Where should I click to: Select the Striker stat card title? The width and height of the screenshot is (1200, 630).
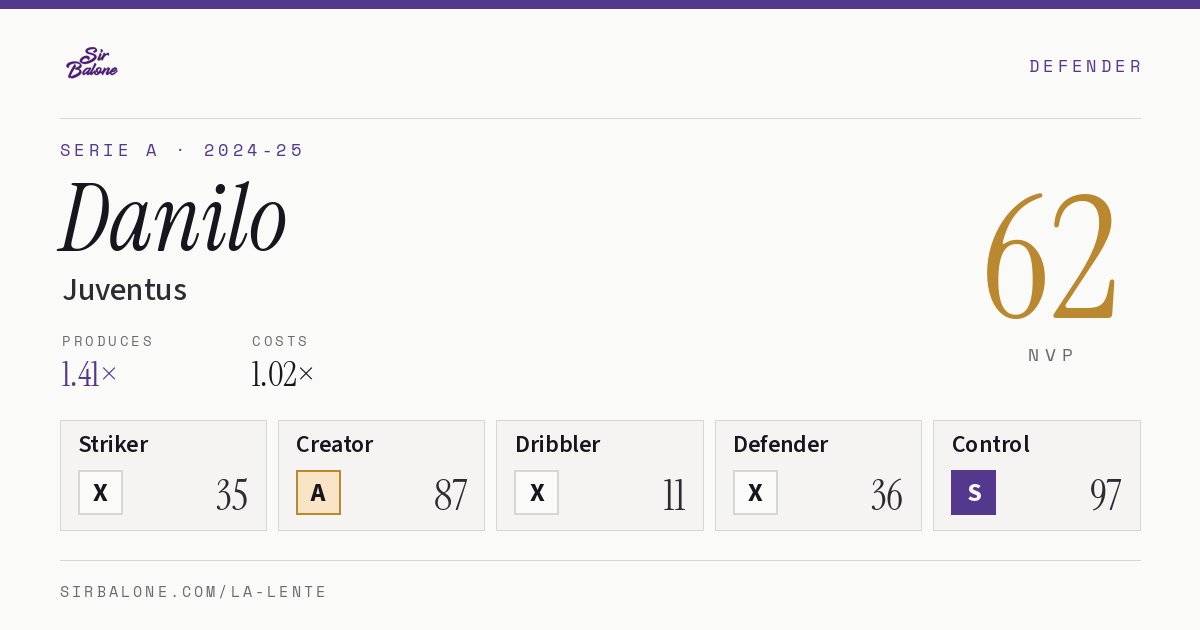(113, 444)
